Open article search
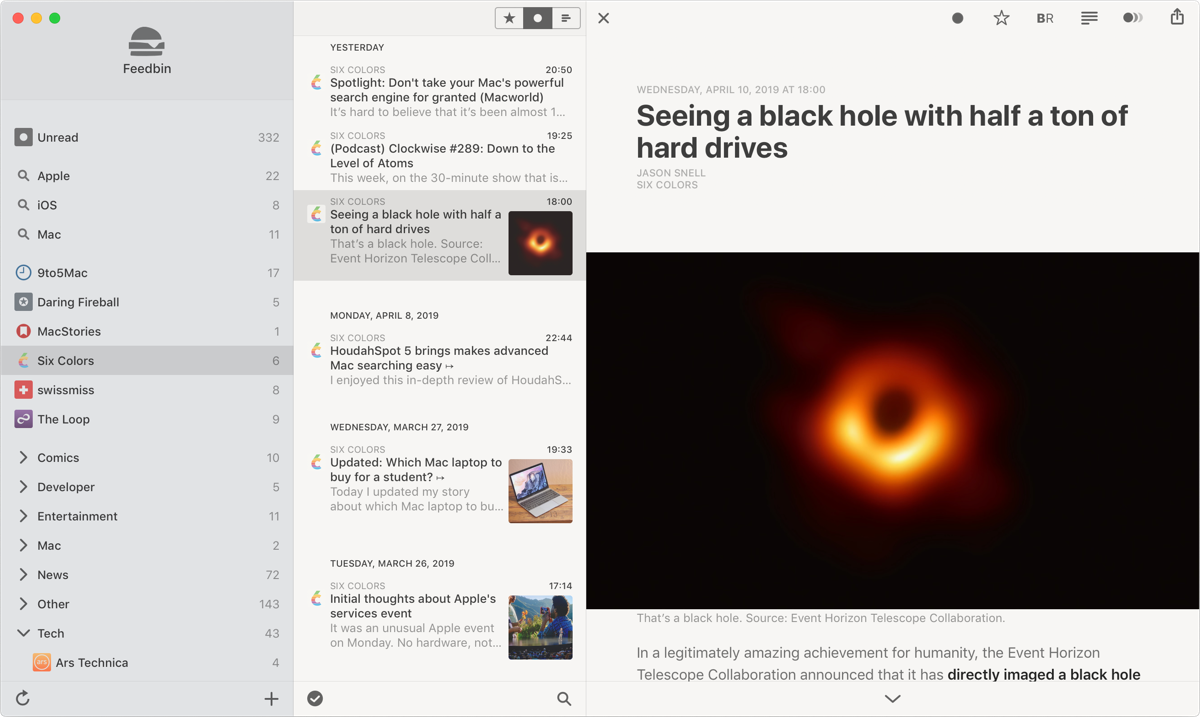The image size is (1200, 717). [x=564, y=698]
